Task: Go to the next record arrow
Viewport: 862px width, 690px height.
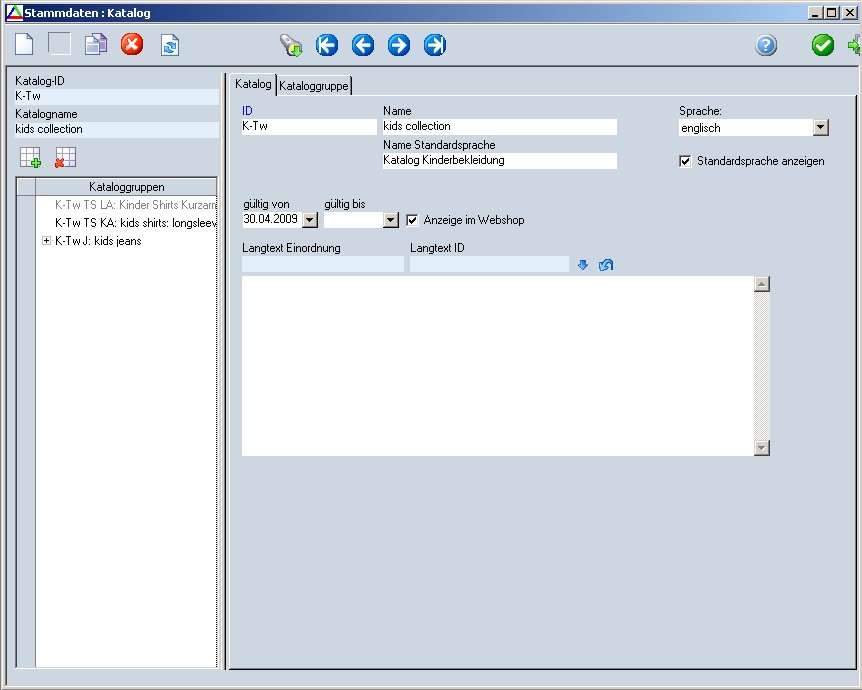Action: tap(399, 45)
